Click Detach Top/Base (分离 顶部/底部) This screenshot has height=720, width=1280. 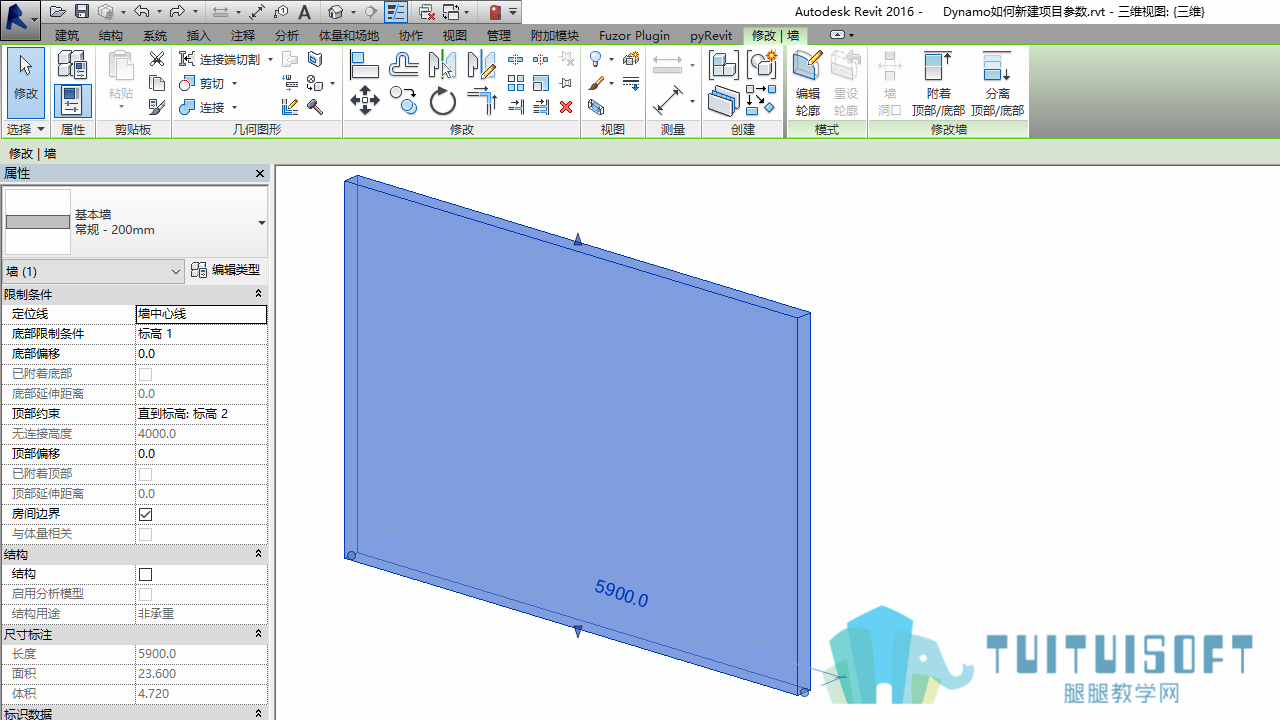click(x=997, y=83)
